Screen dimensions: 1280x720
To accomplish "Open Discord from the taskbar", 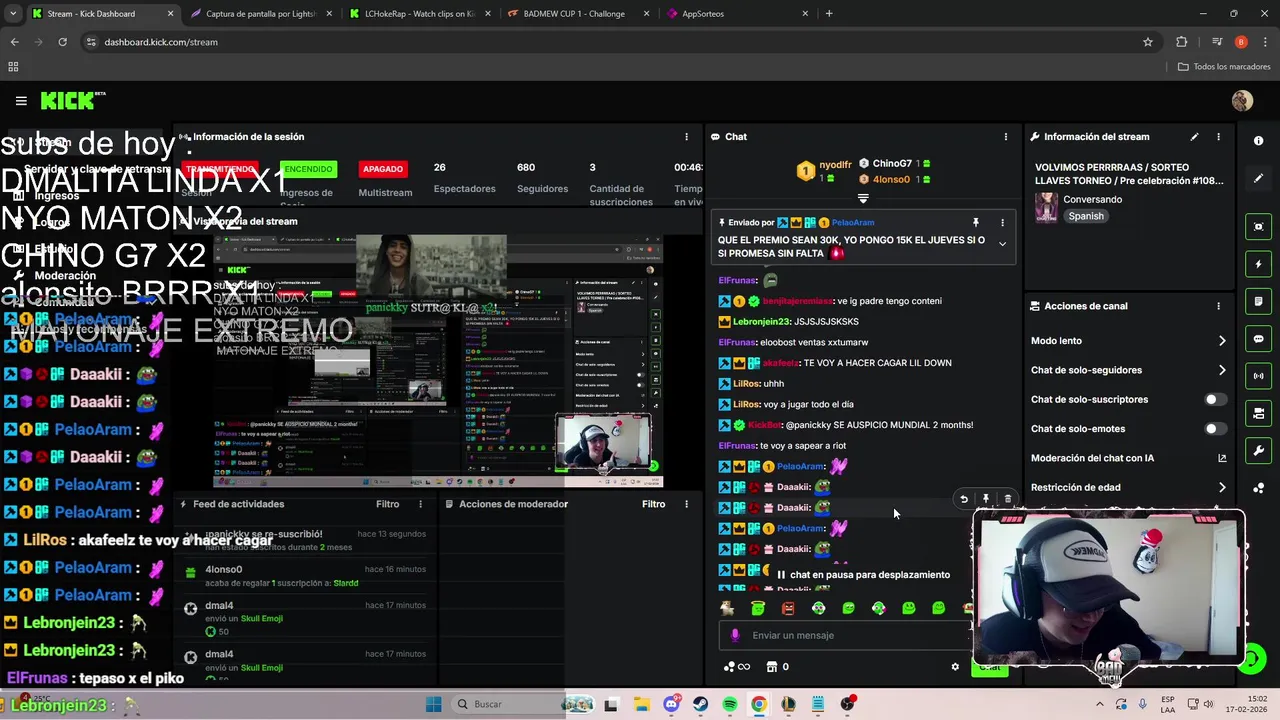I will (x=671, y=704).
